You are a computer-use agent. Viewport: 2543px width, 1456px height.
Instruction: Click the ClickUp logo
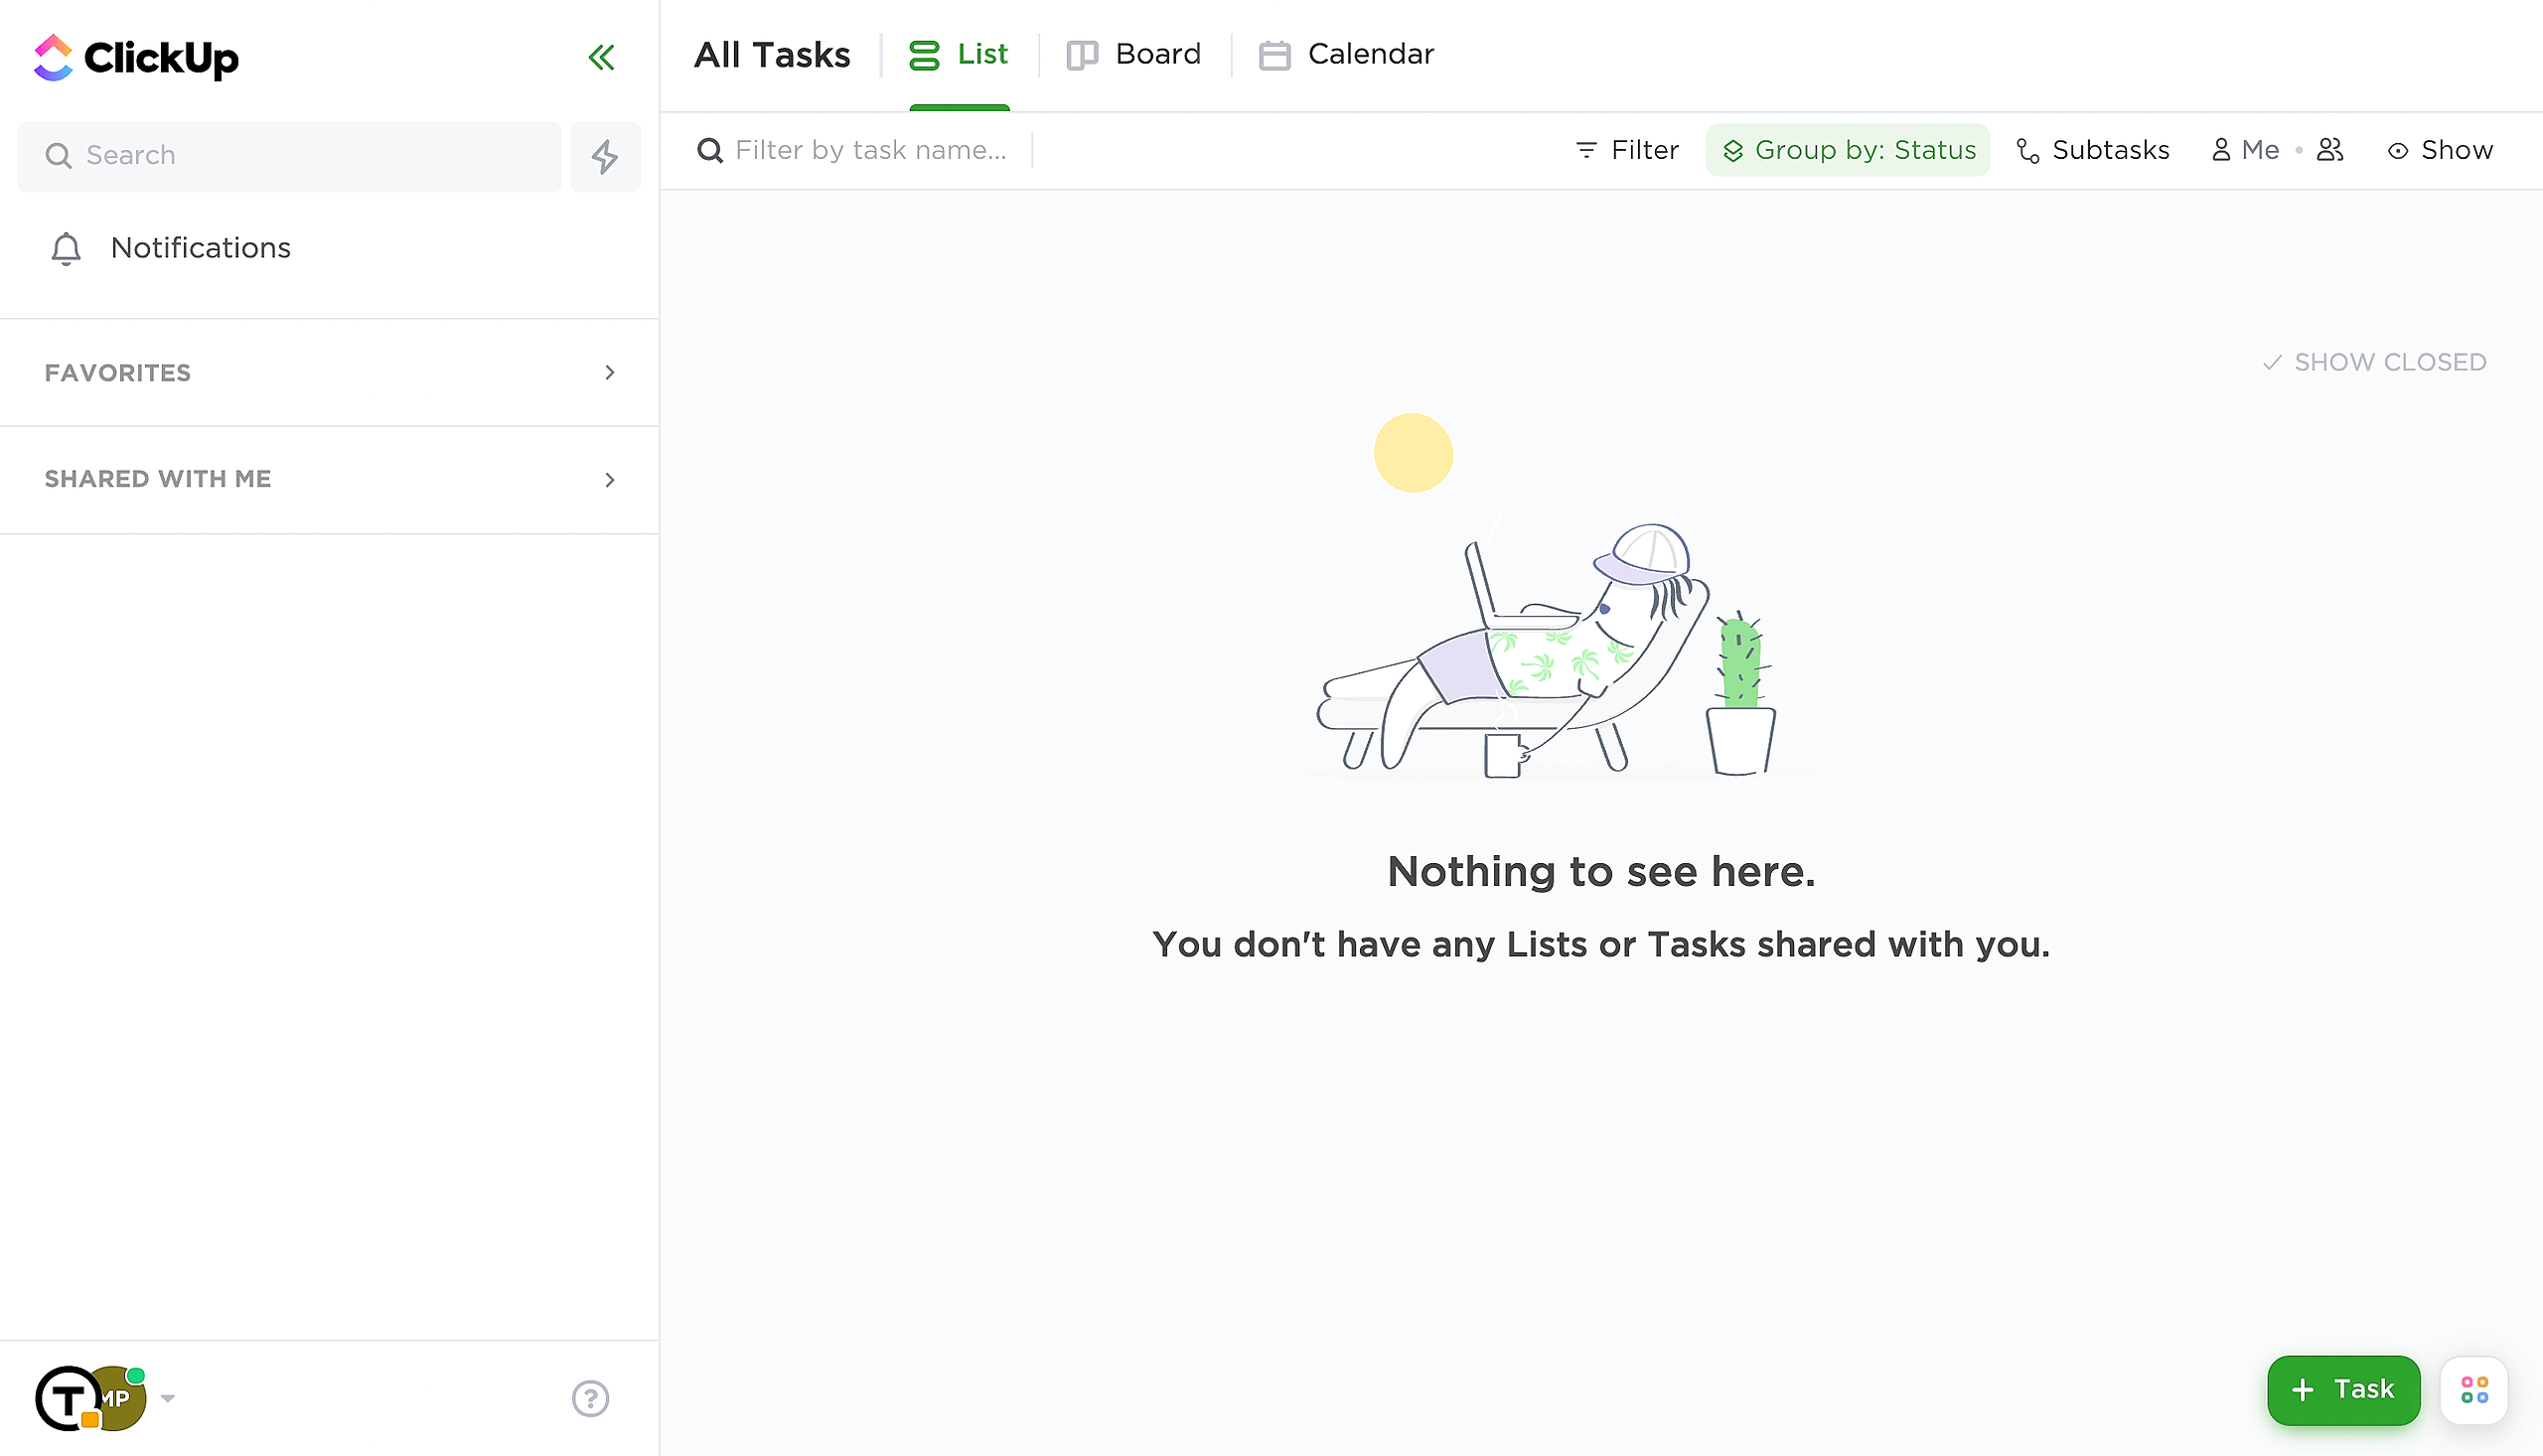click(136, 57)
